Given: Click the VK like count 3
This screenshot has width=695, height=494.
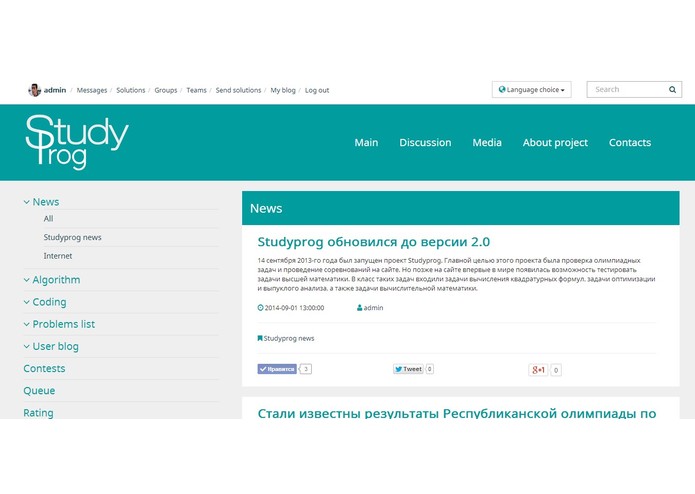Looking at the screenshot, I should pyautogui.click(x=306, y=369).
